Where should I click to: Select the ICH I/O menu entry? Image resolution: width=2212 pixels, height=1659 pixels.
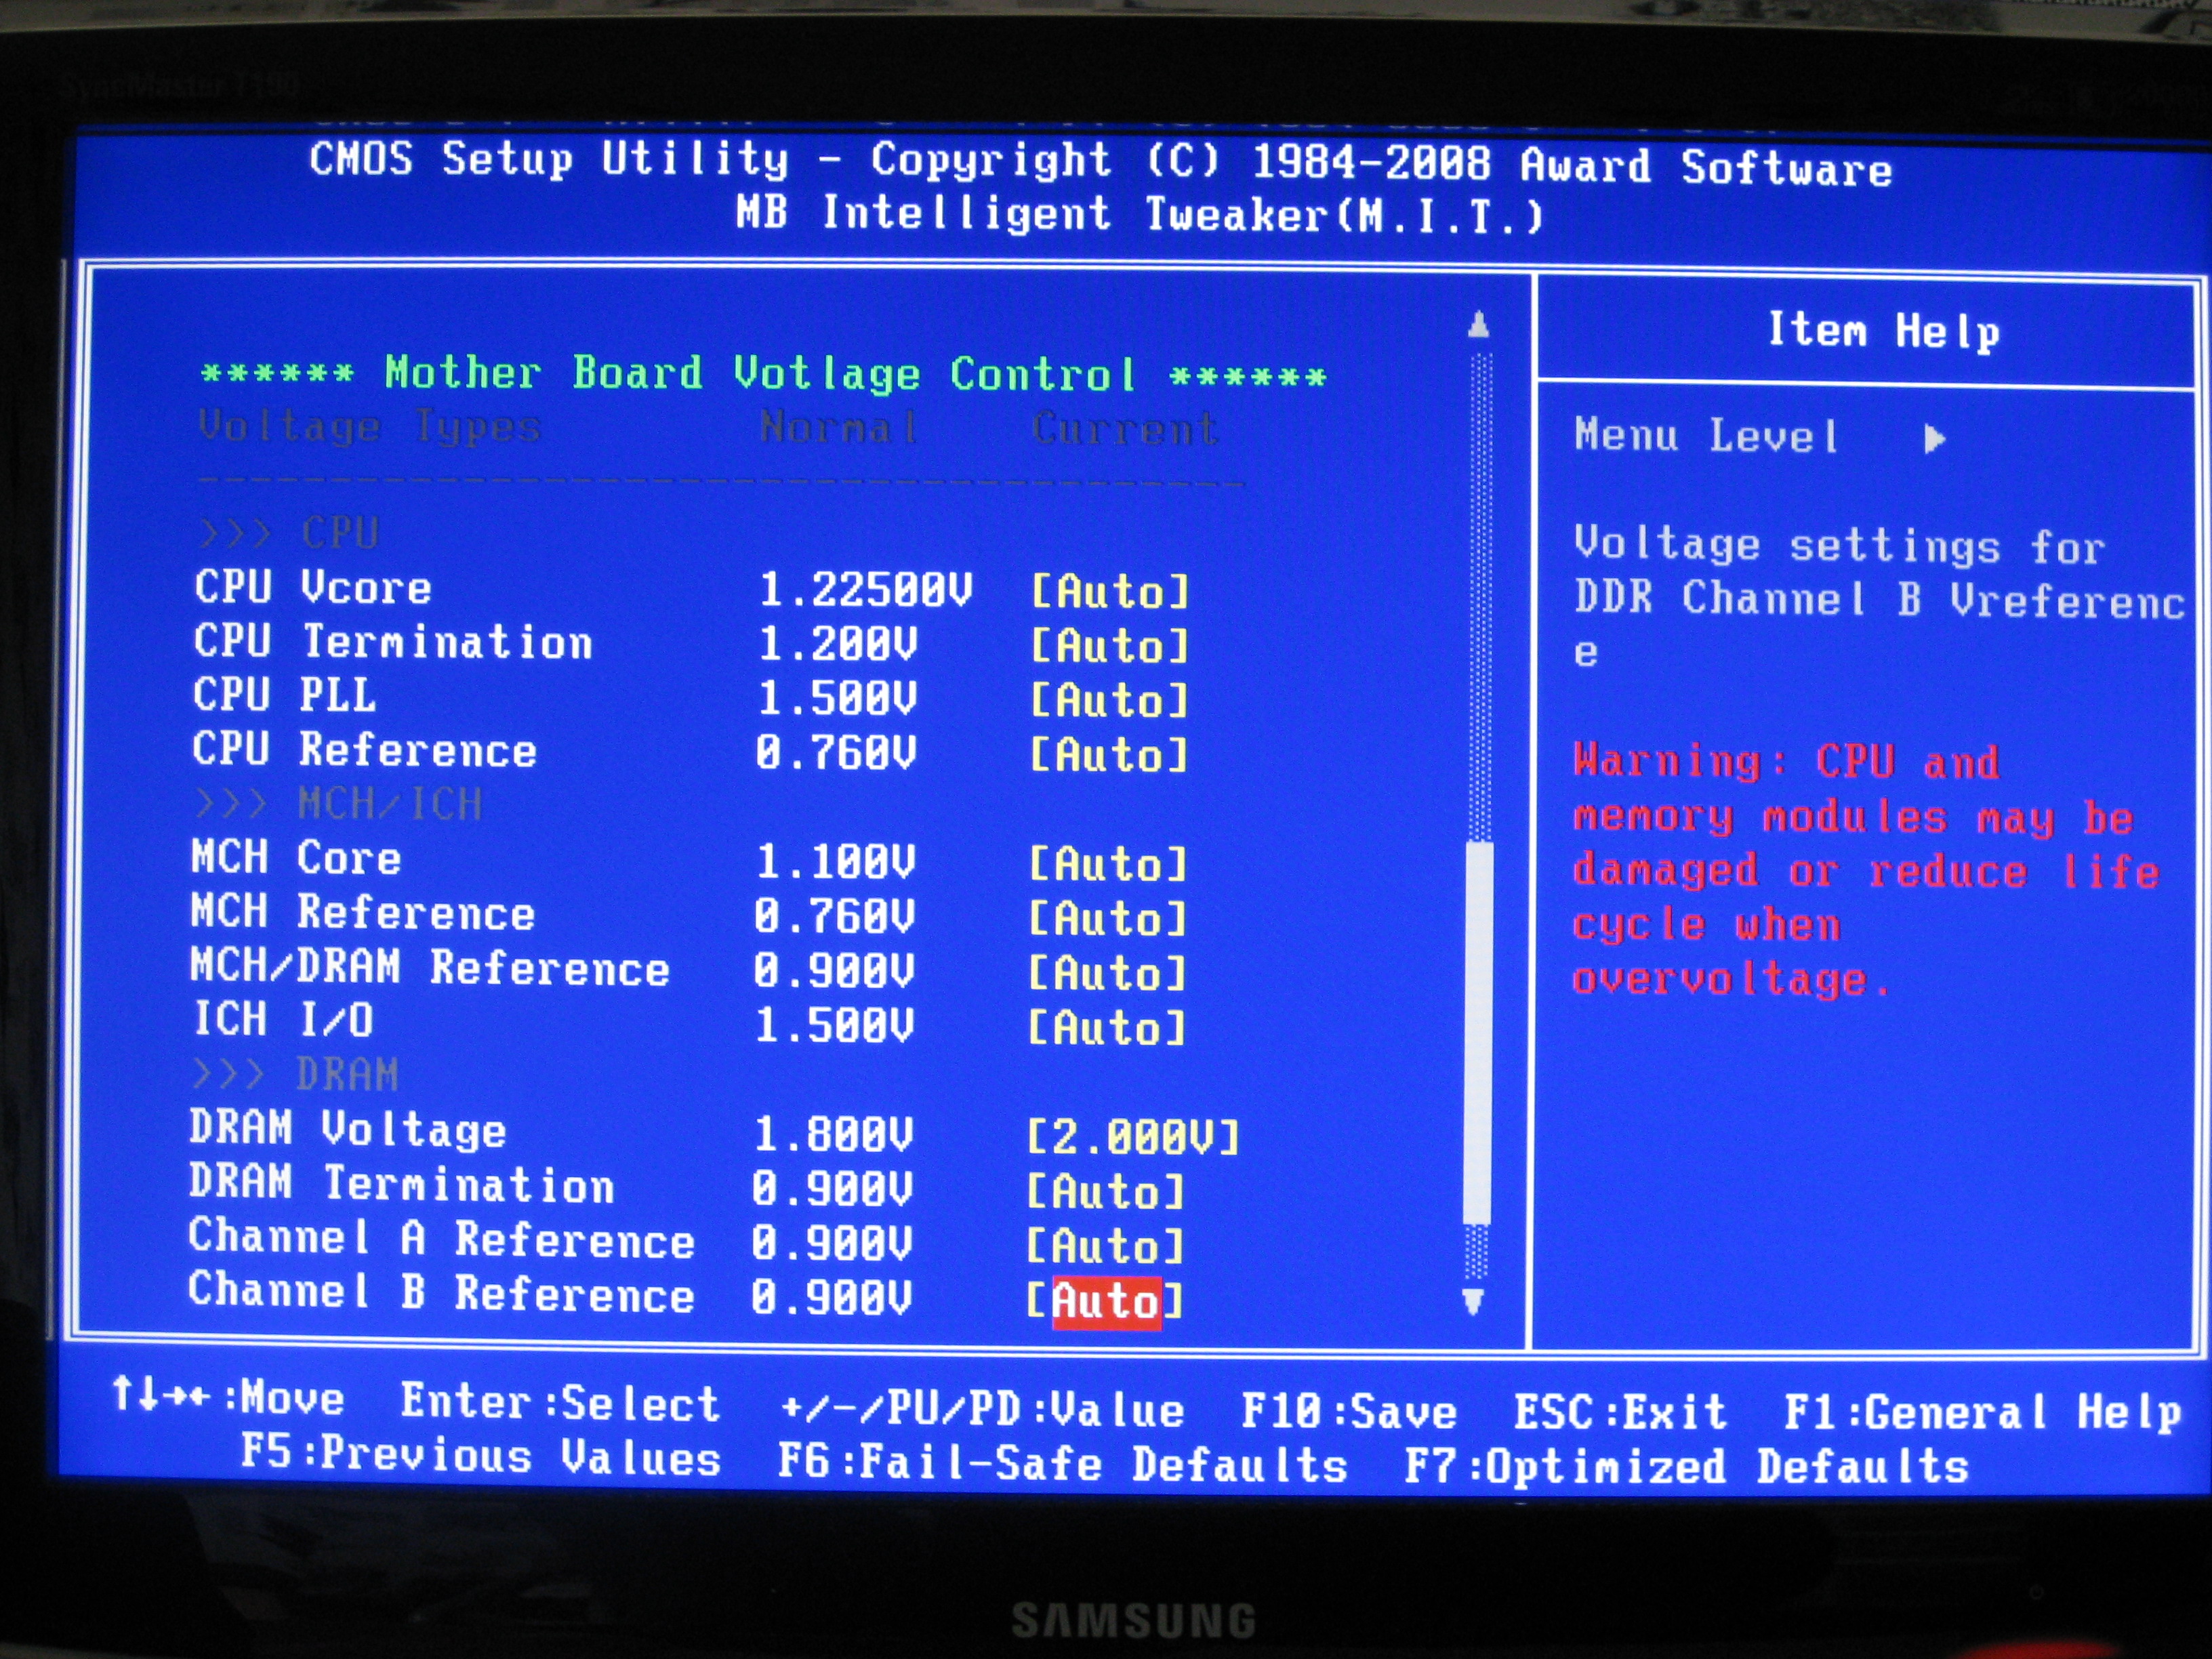(x=284, y=1021)
